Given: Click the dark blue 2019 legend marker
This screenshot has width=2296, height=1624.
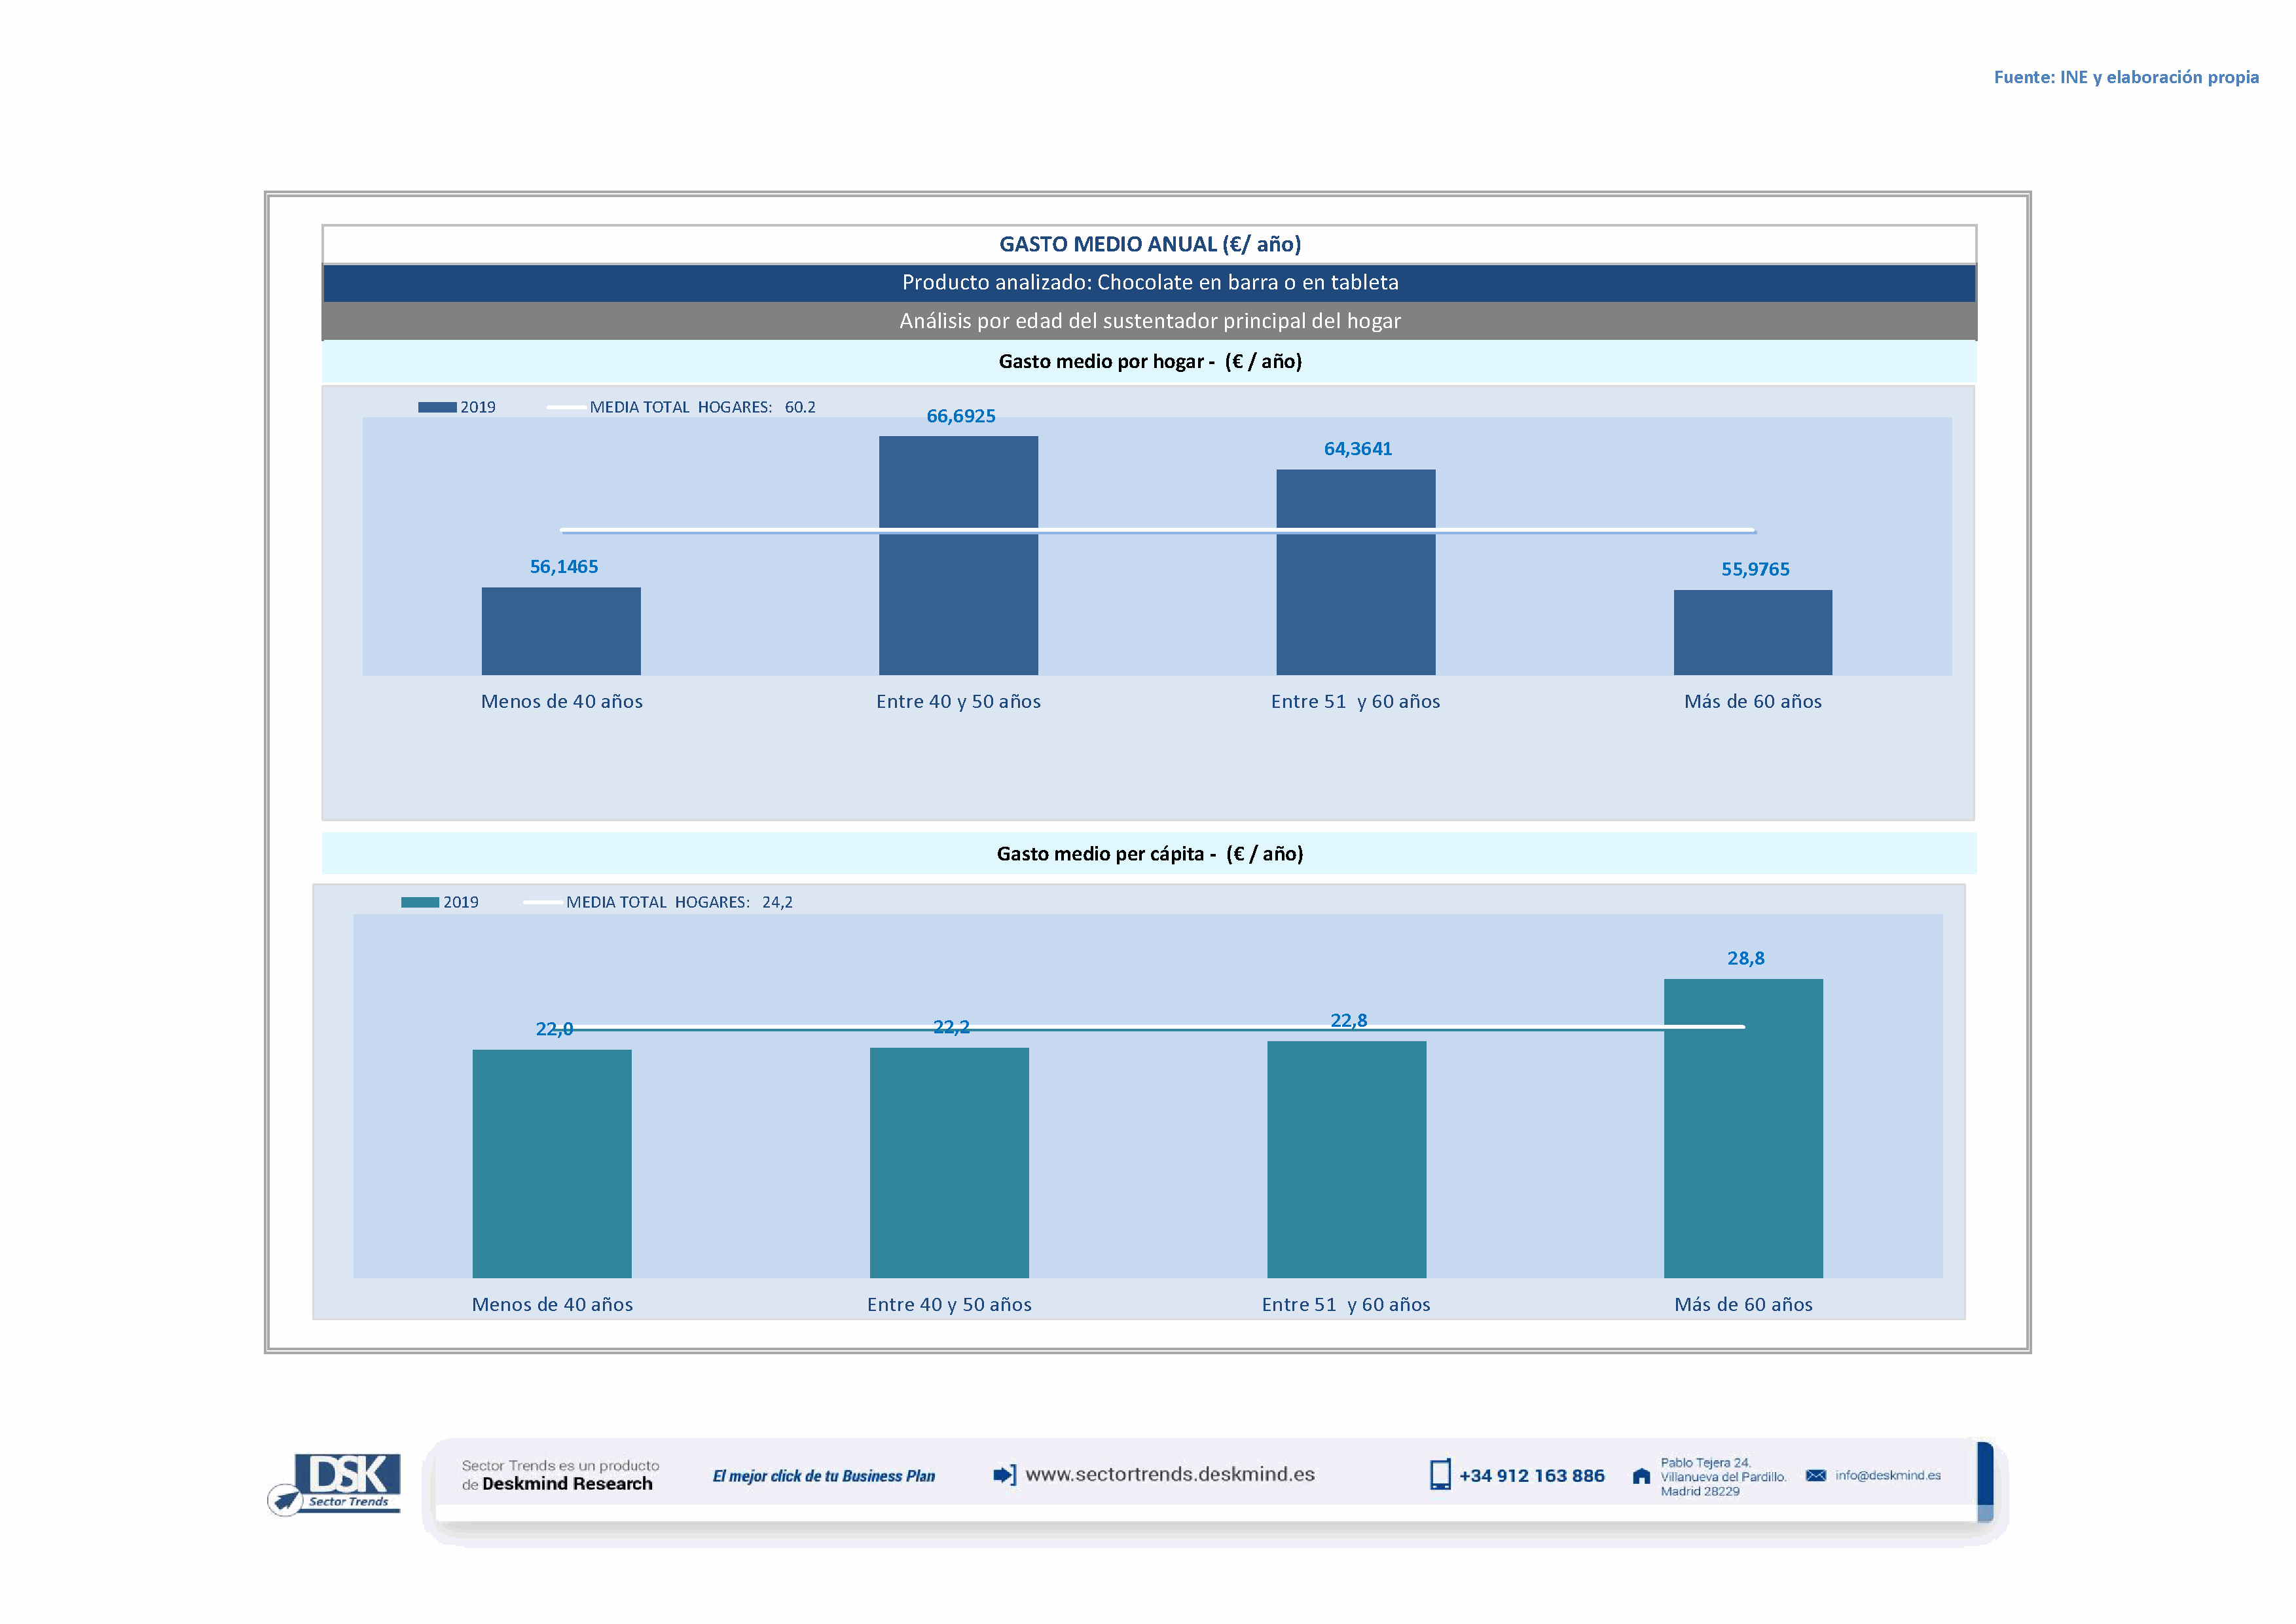Looking at the screenshot, I should (437, 407).
